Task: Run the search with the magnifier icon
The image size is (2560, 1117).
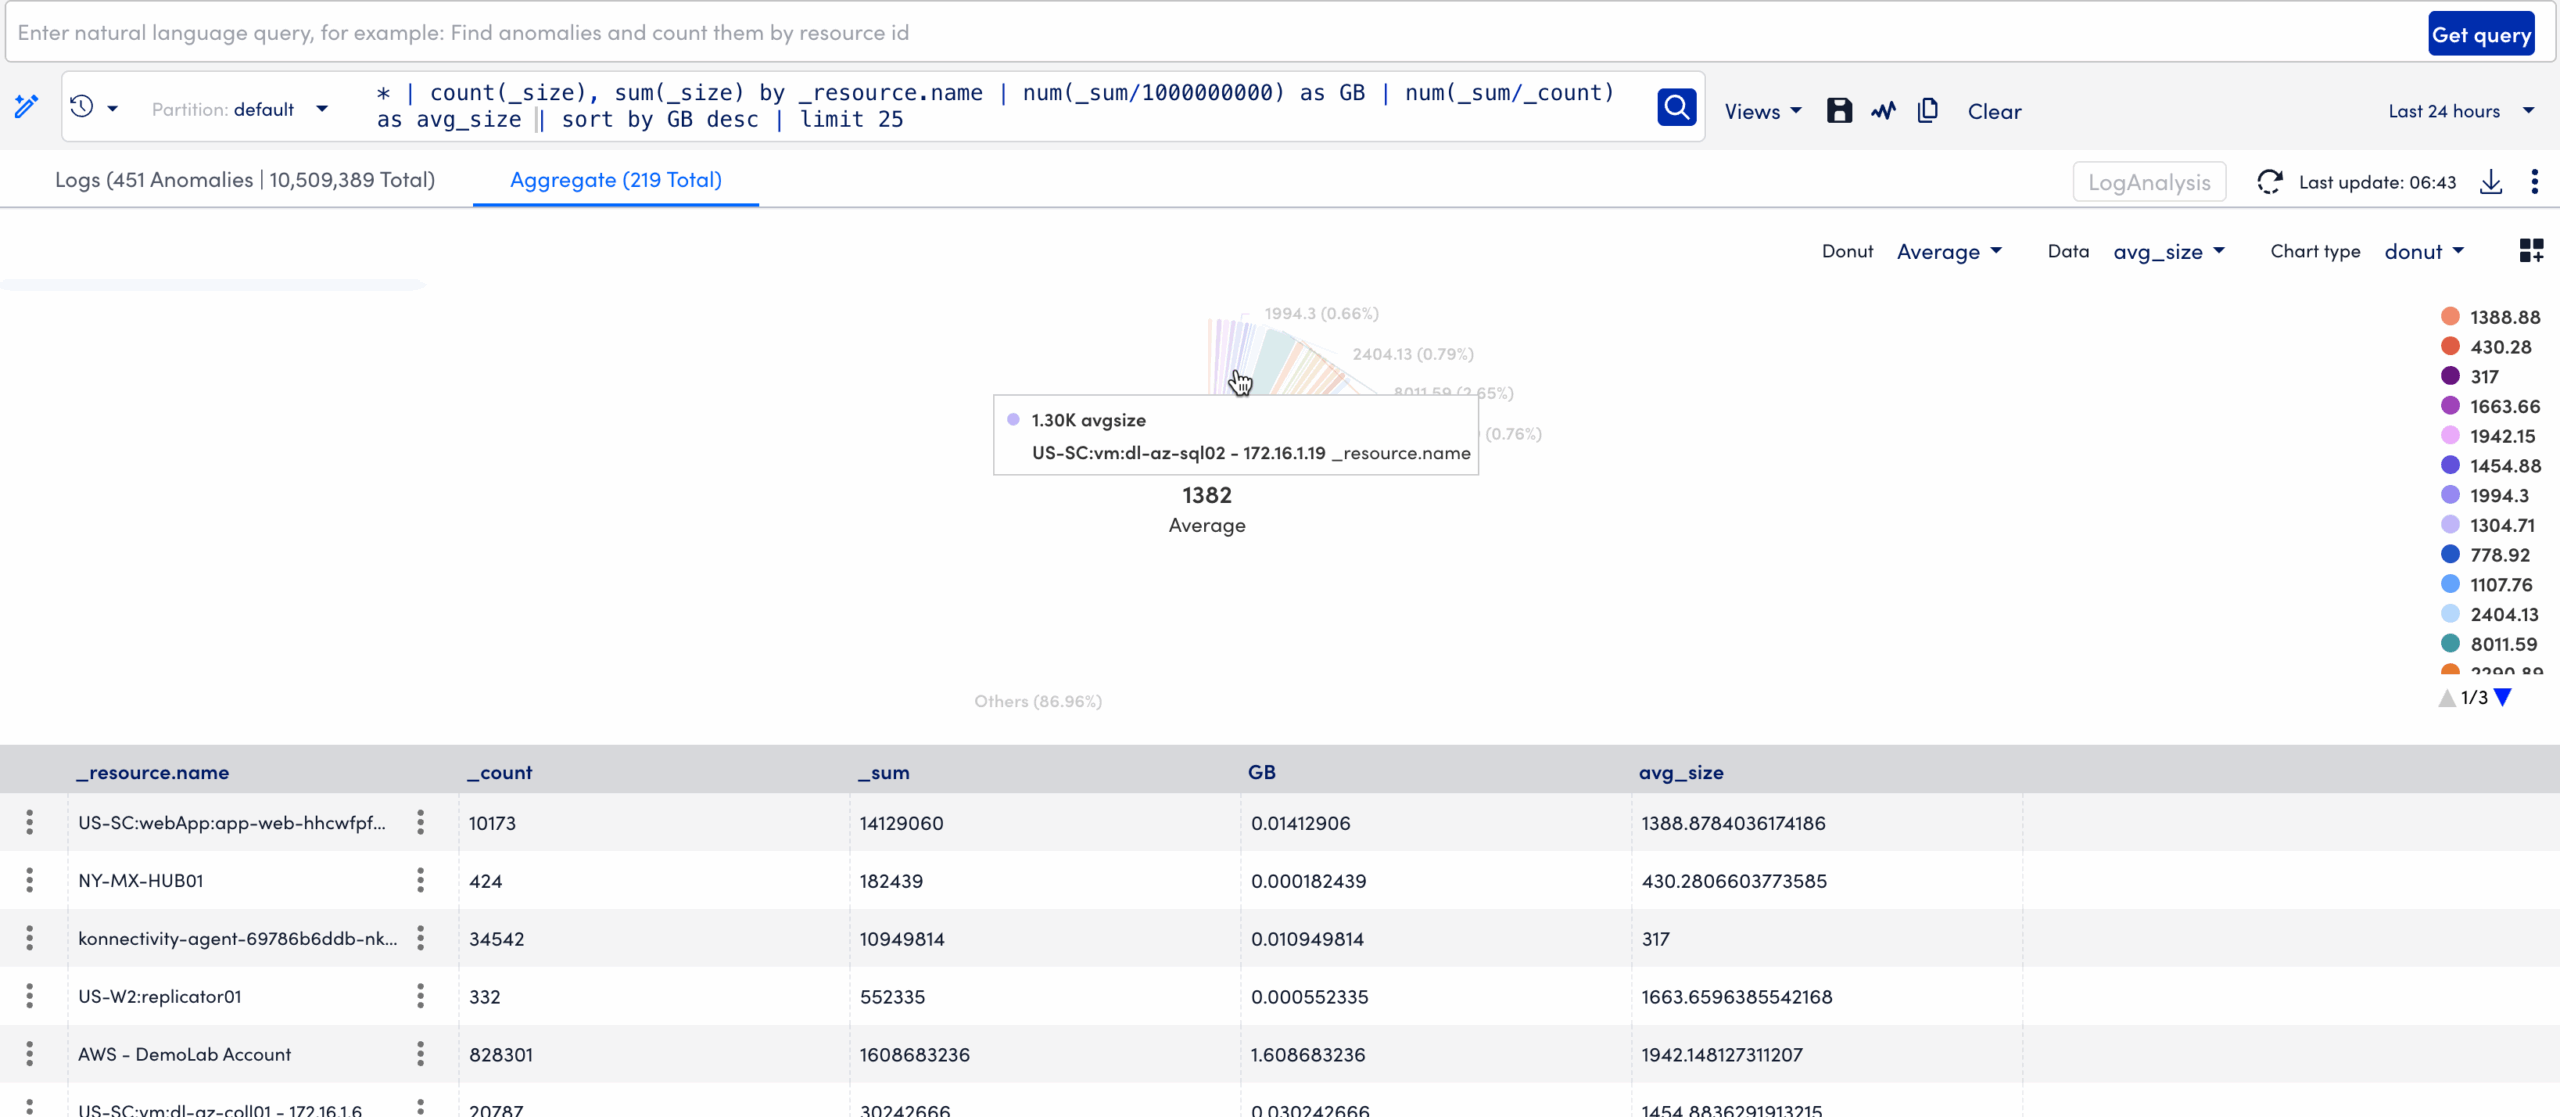Action: coord(1676,107)
